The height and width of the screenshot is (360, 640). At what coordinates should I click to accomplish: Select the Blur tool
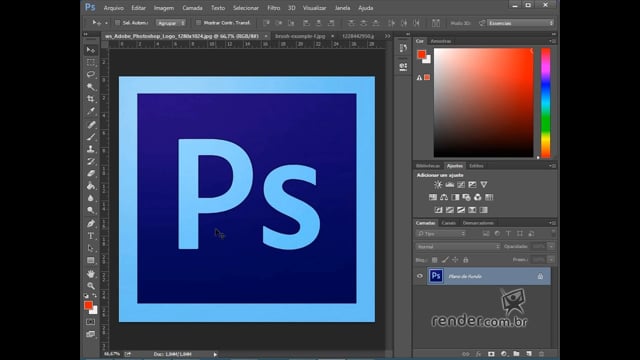pyautogui.click(x=91, y=198)
